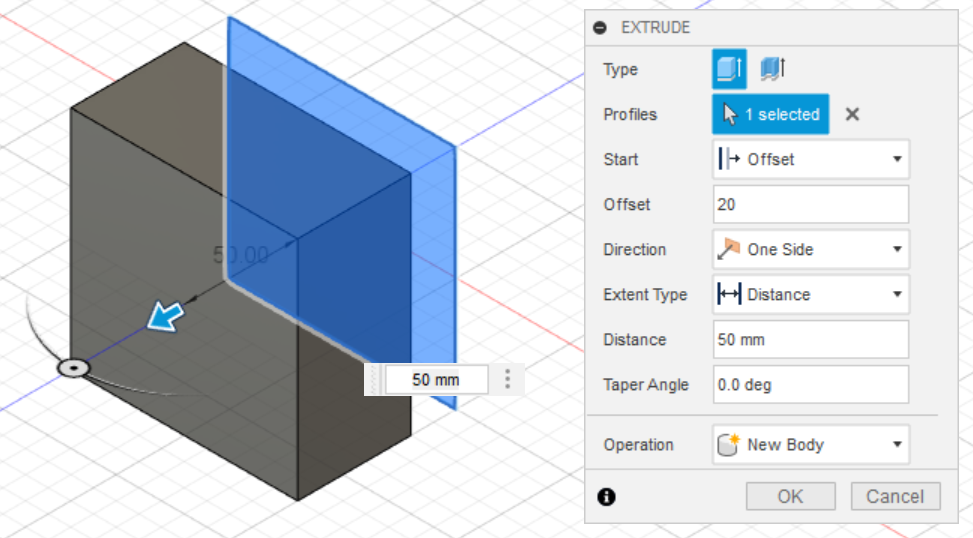This screenshot has width=973, height=538.
Task: Click the info icon in the Extrude dialog
Action: 606,496
